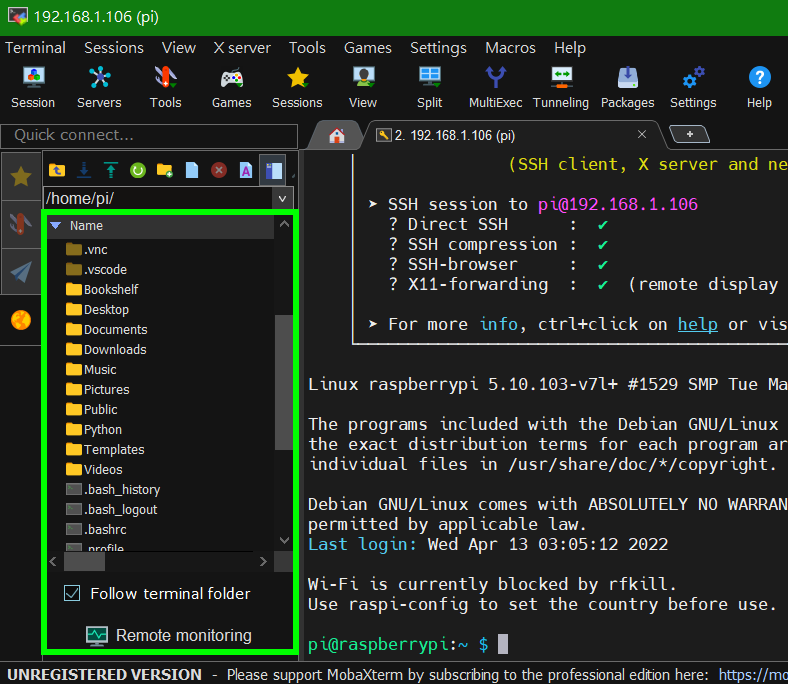Screen dimensions: 788x684
Task: Open the View toolbar icon
Action: coord(363,88)
